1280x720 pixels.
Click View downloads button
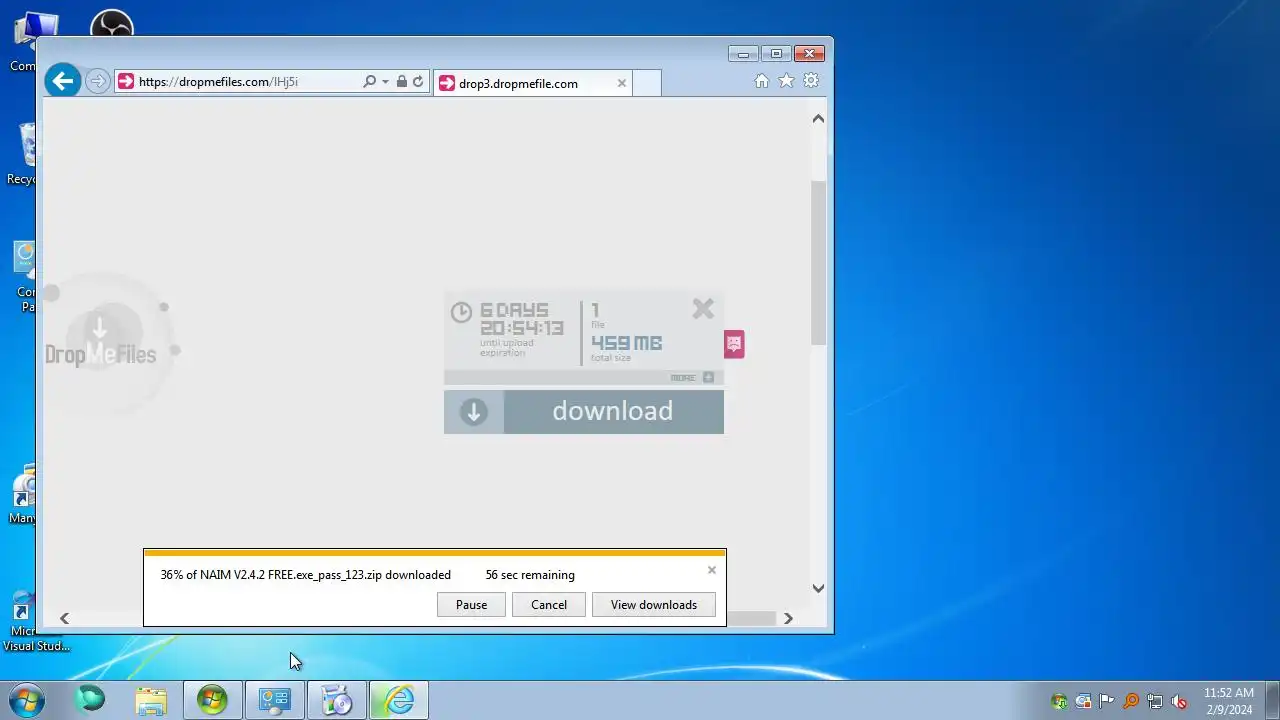click(654, 605)
